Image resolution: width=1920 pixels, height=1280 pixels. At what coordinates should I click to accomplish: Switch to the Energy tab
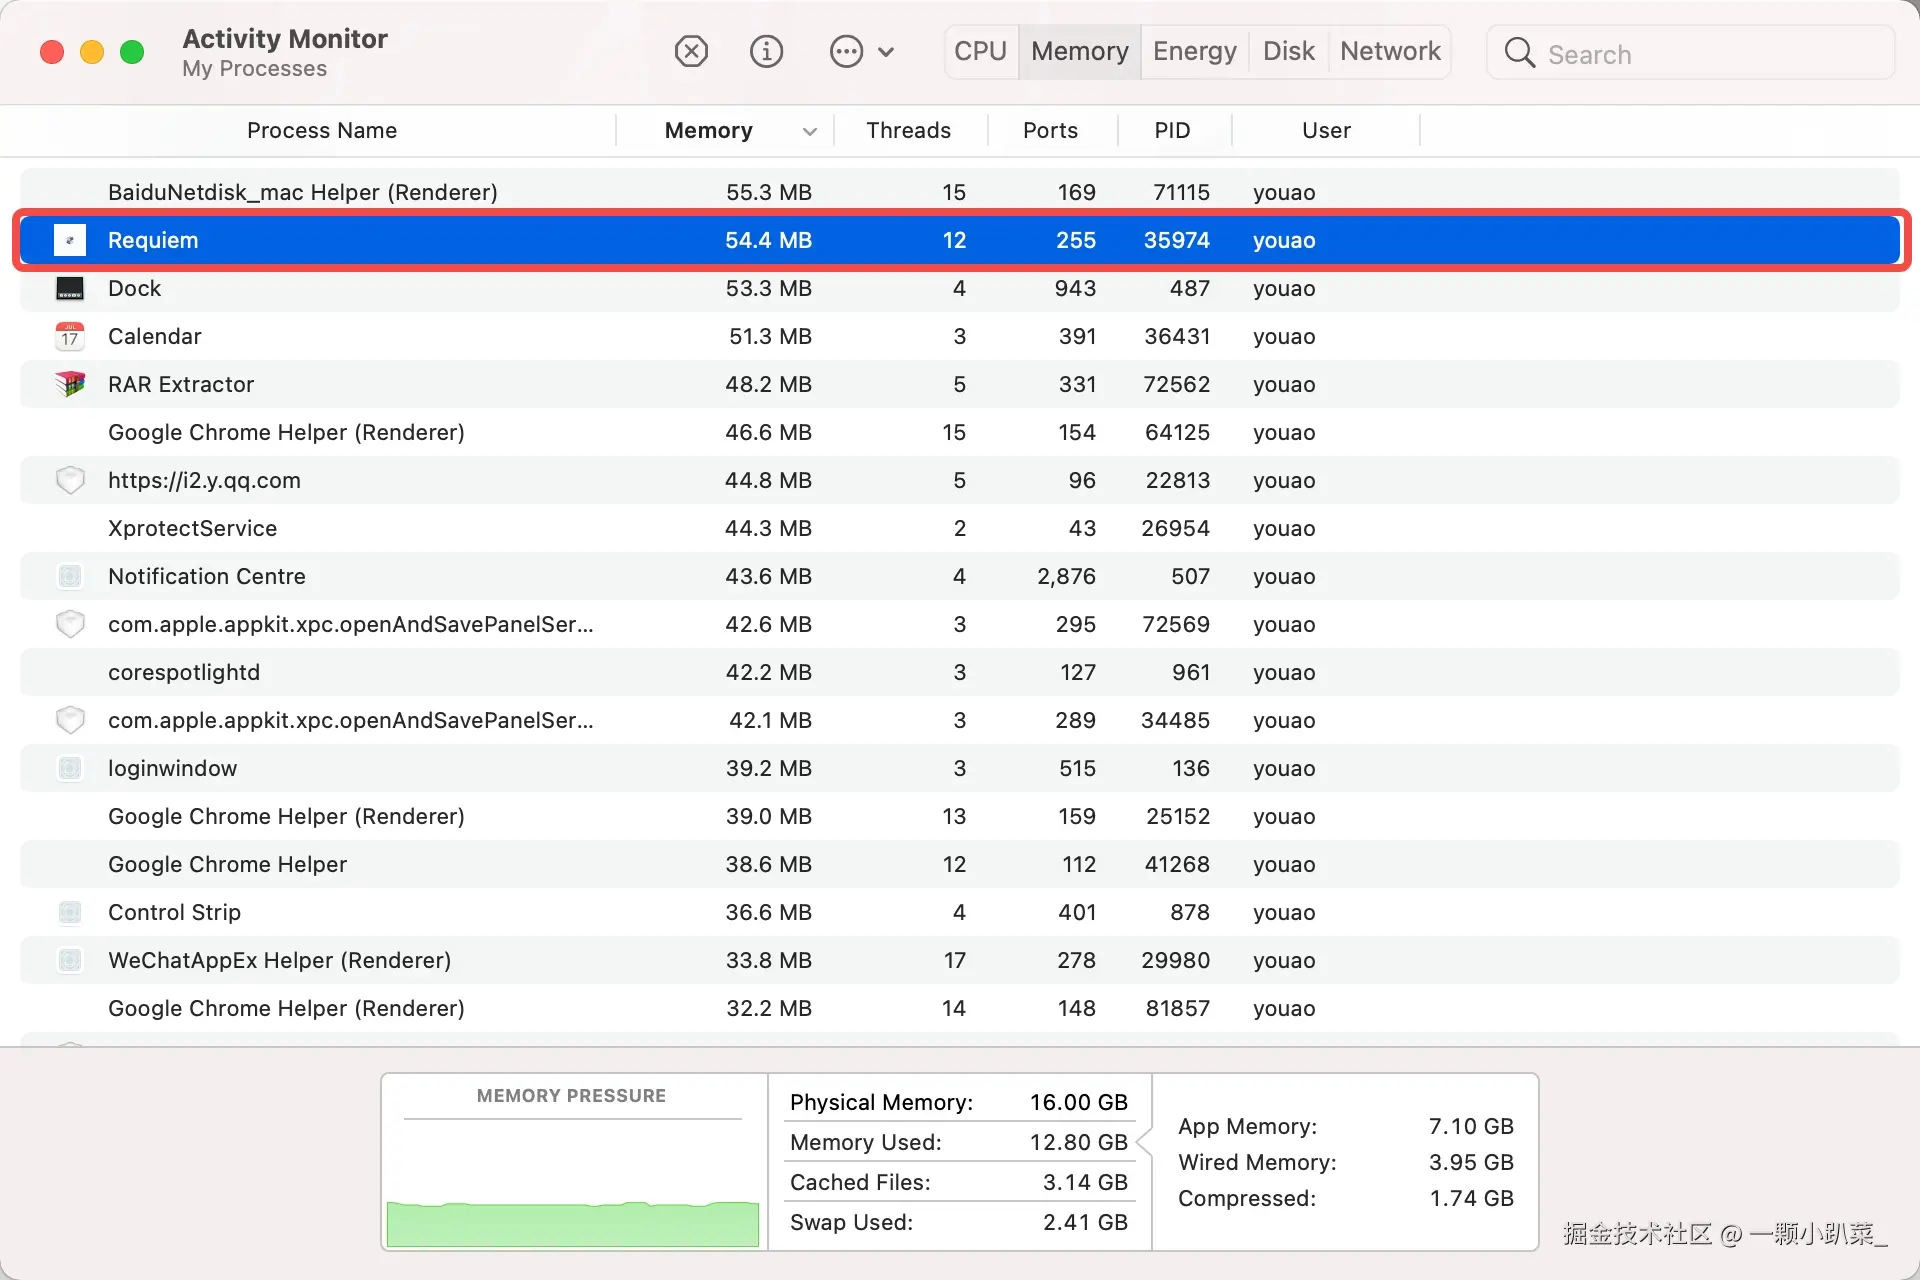pyautogui.click(x=1194, y=51)
